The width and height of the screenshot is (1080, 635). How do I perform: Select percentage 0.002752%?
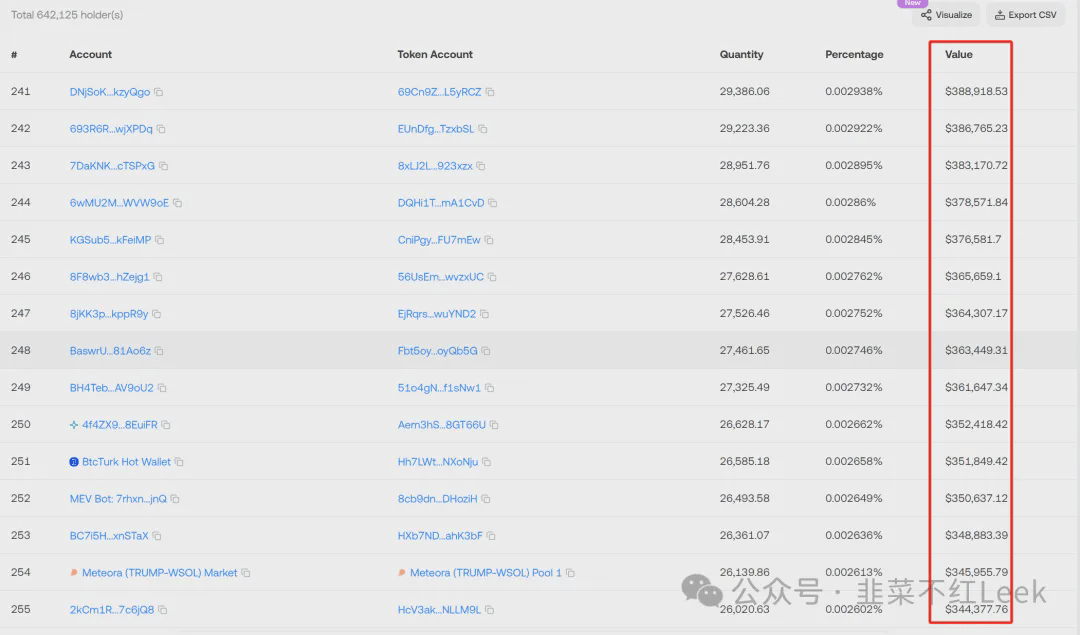pos(853,313)
